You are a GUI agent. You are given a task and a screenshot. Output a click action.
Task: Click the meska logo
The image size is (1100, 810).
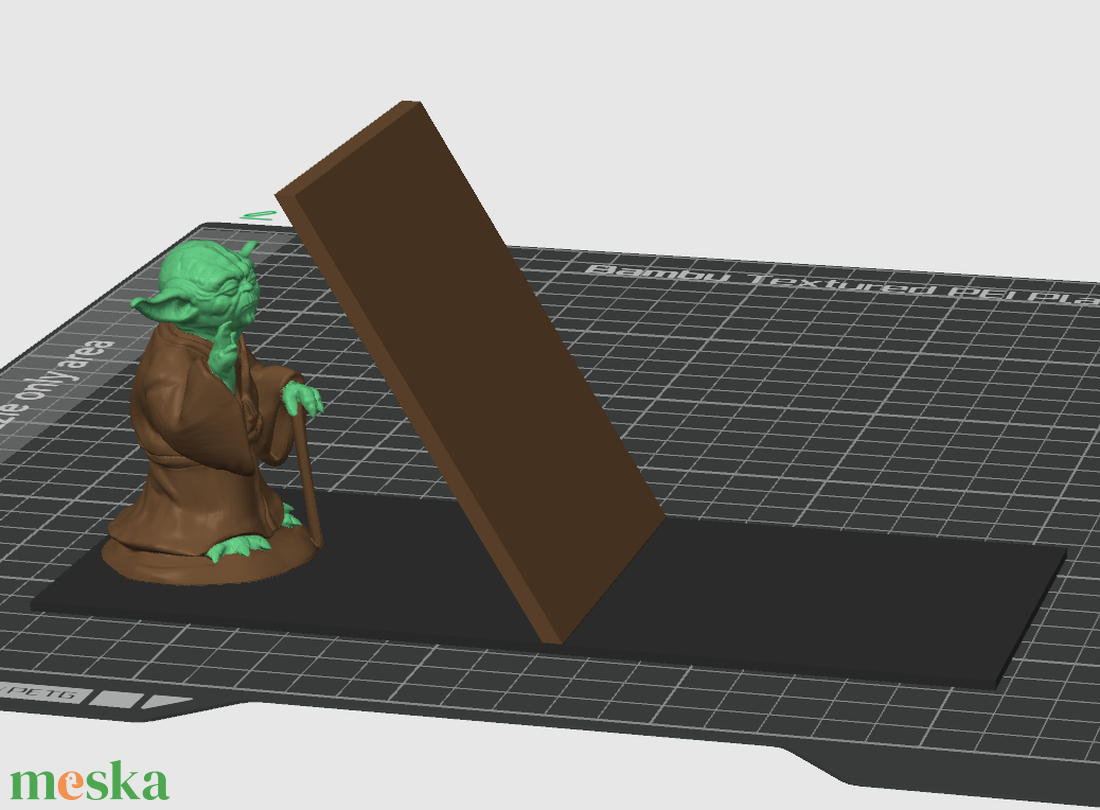90,780
